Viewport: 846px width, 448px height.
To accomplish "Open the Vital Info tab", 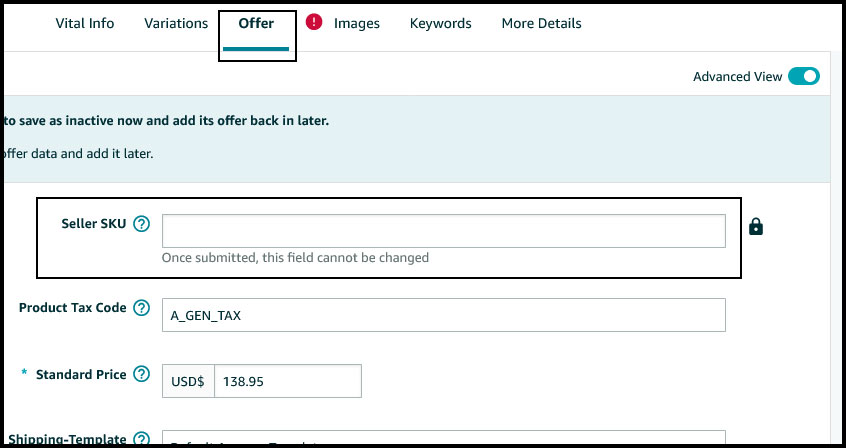I will pyautogui.click(x=85, y=23).
